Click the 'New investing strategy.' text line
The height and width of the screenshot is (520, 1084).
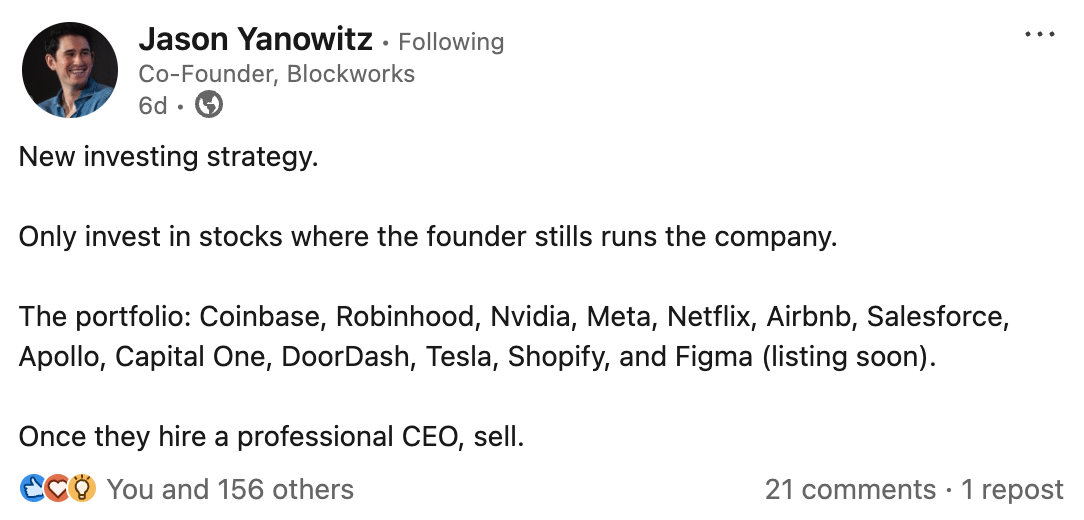pos(169,158)
